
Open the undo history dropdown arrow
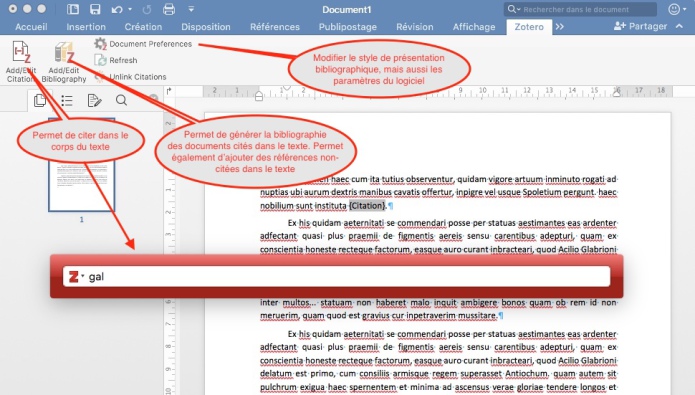pos(130,9)
